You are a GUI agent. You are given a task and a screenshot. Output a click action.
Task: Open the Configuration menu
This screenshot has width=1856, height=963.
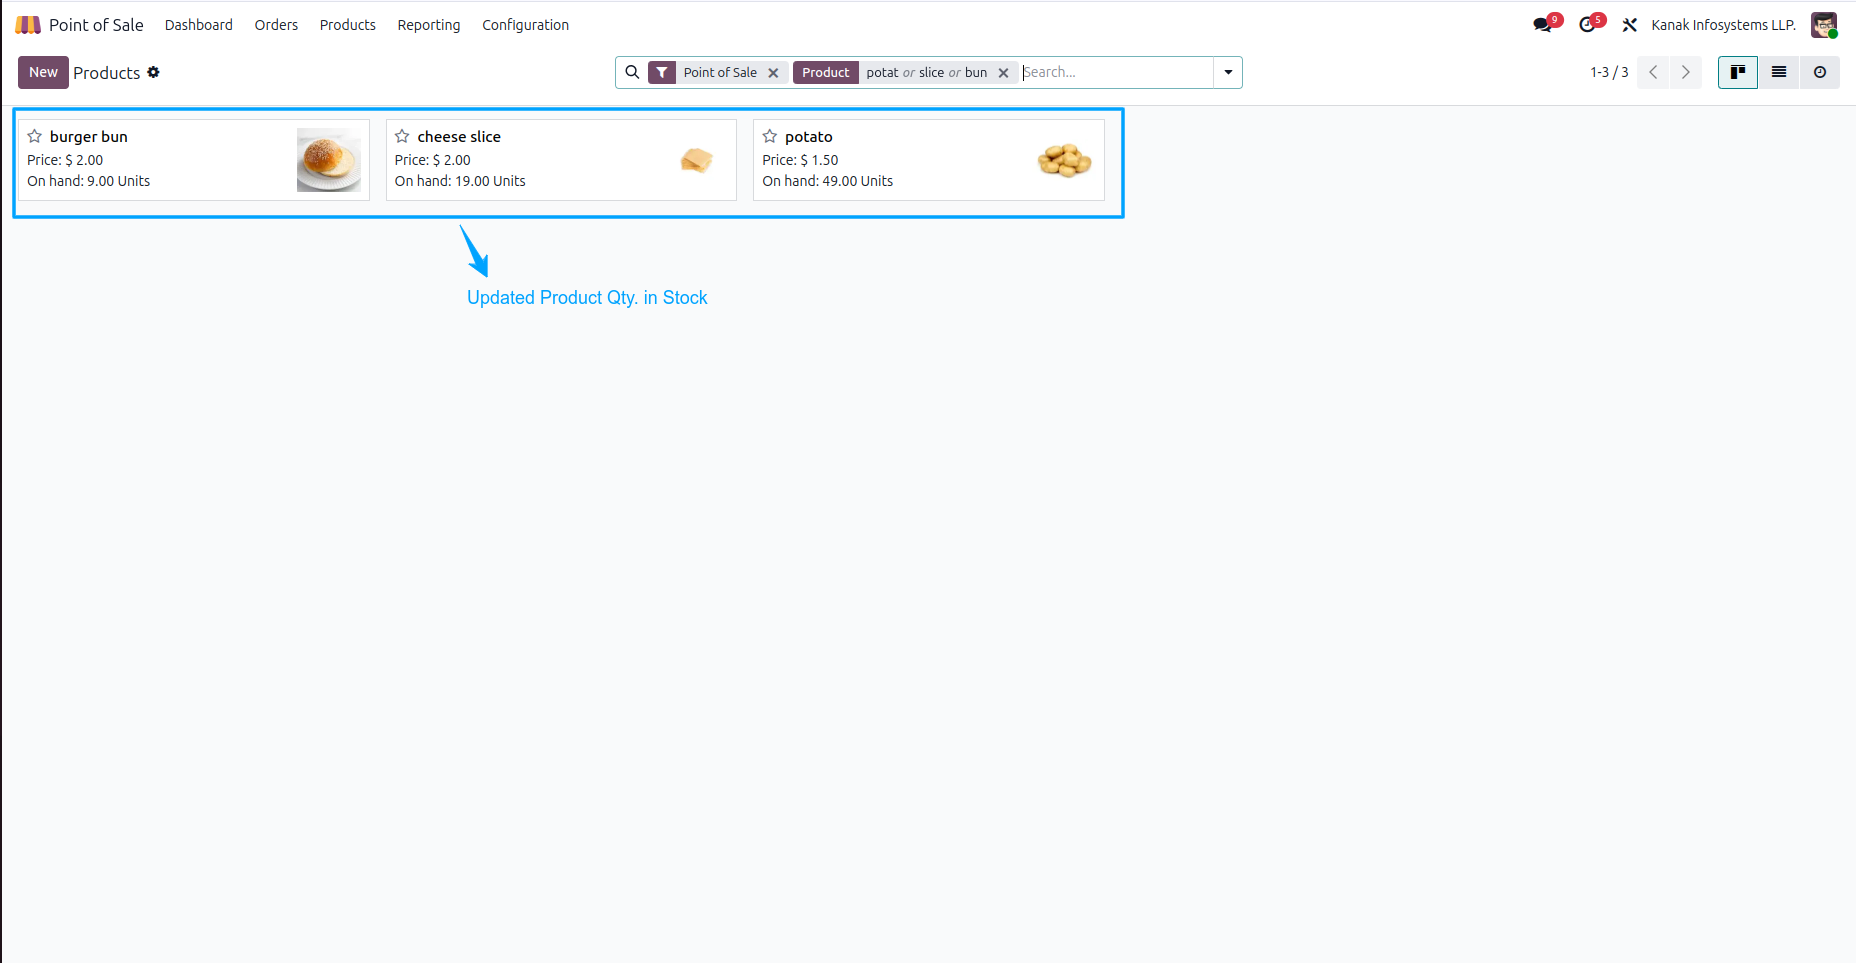click(x=525, y=25)
